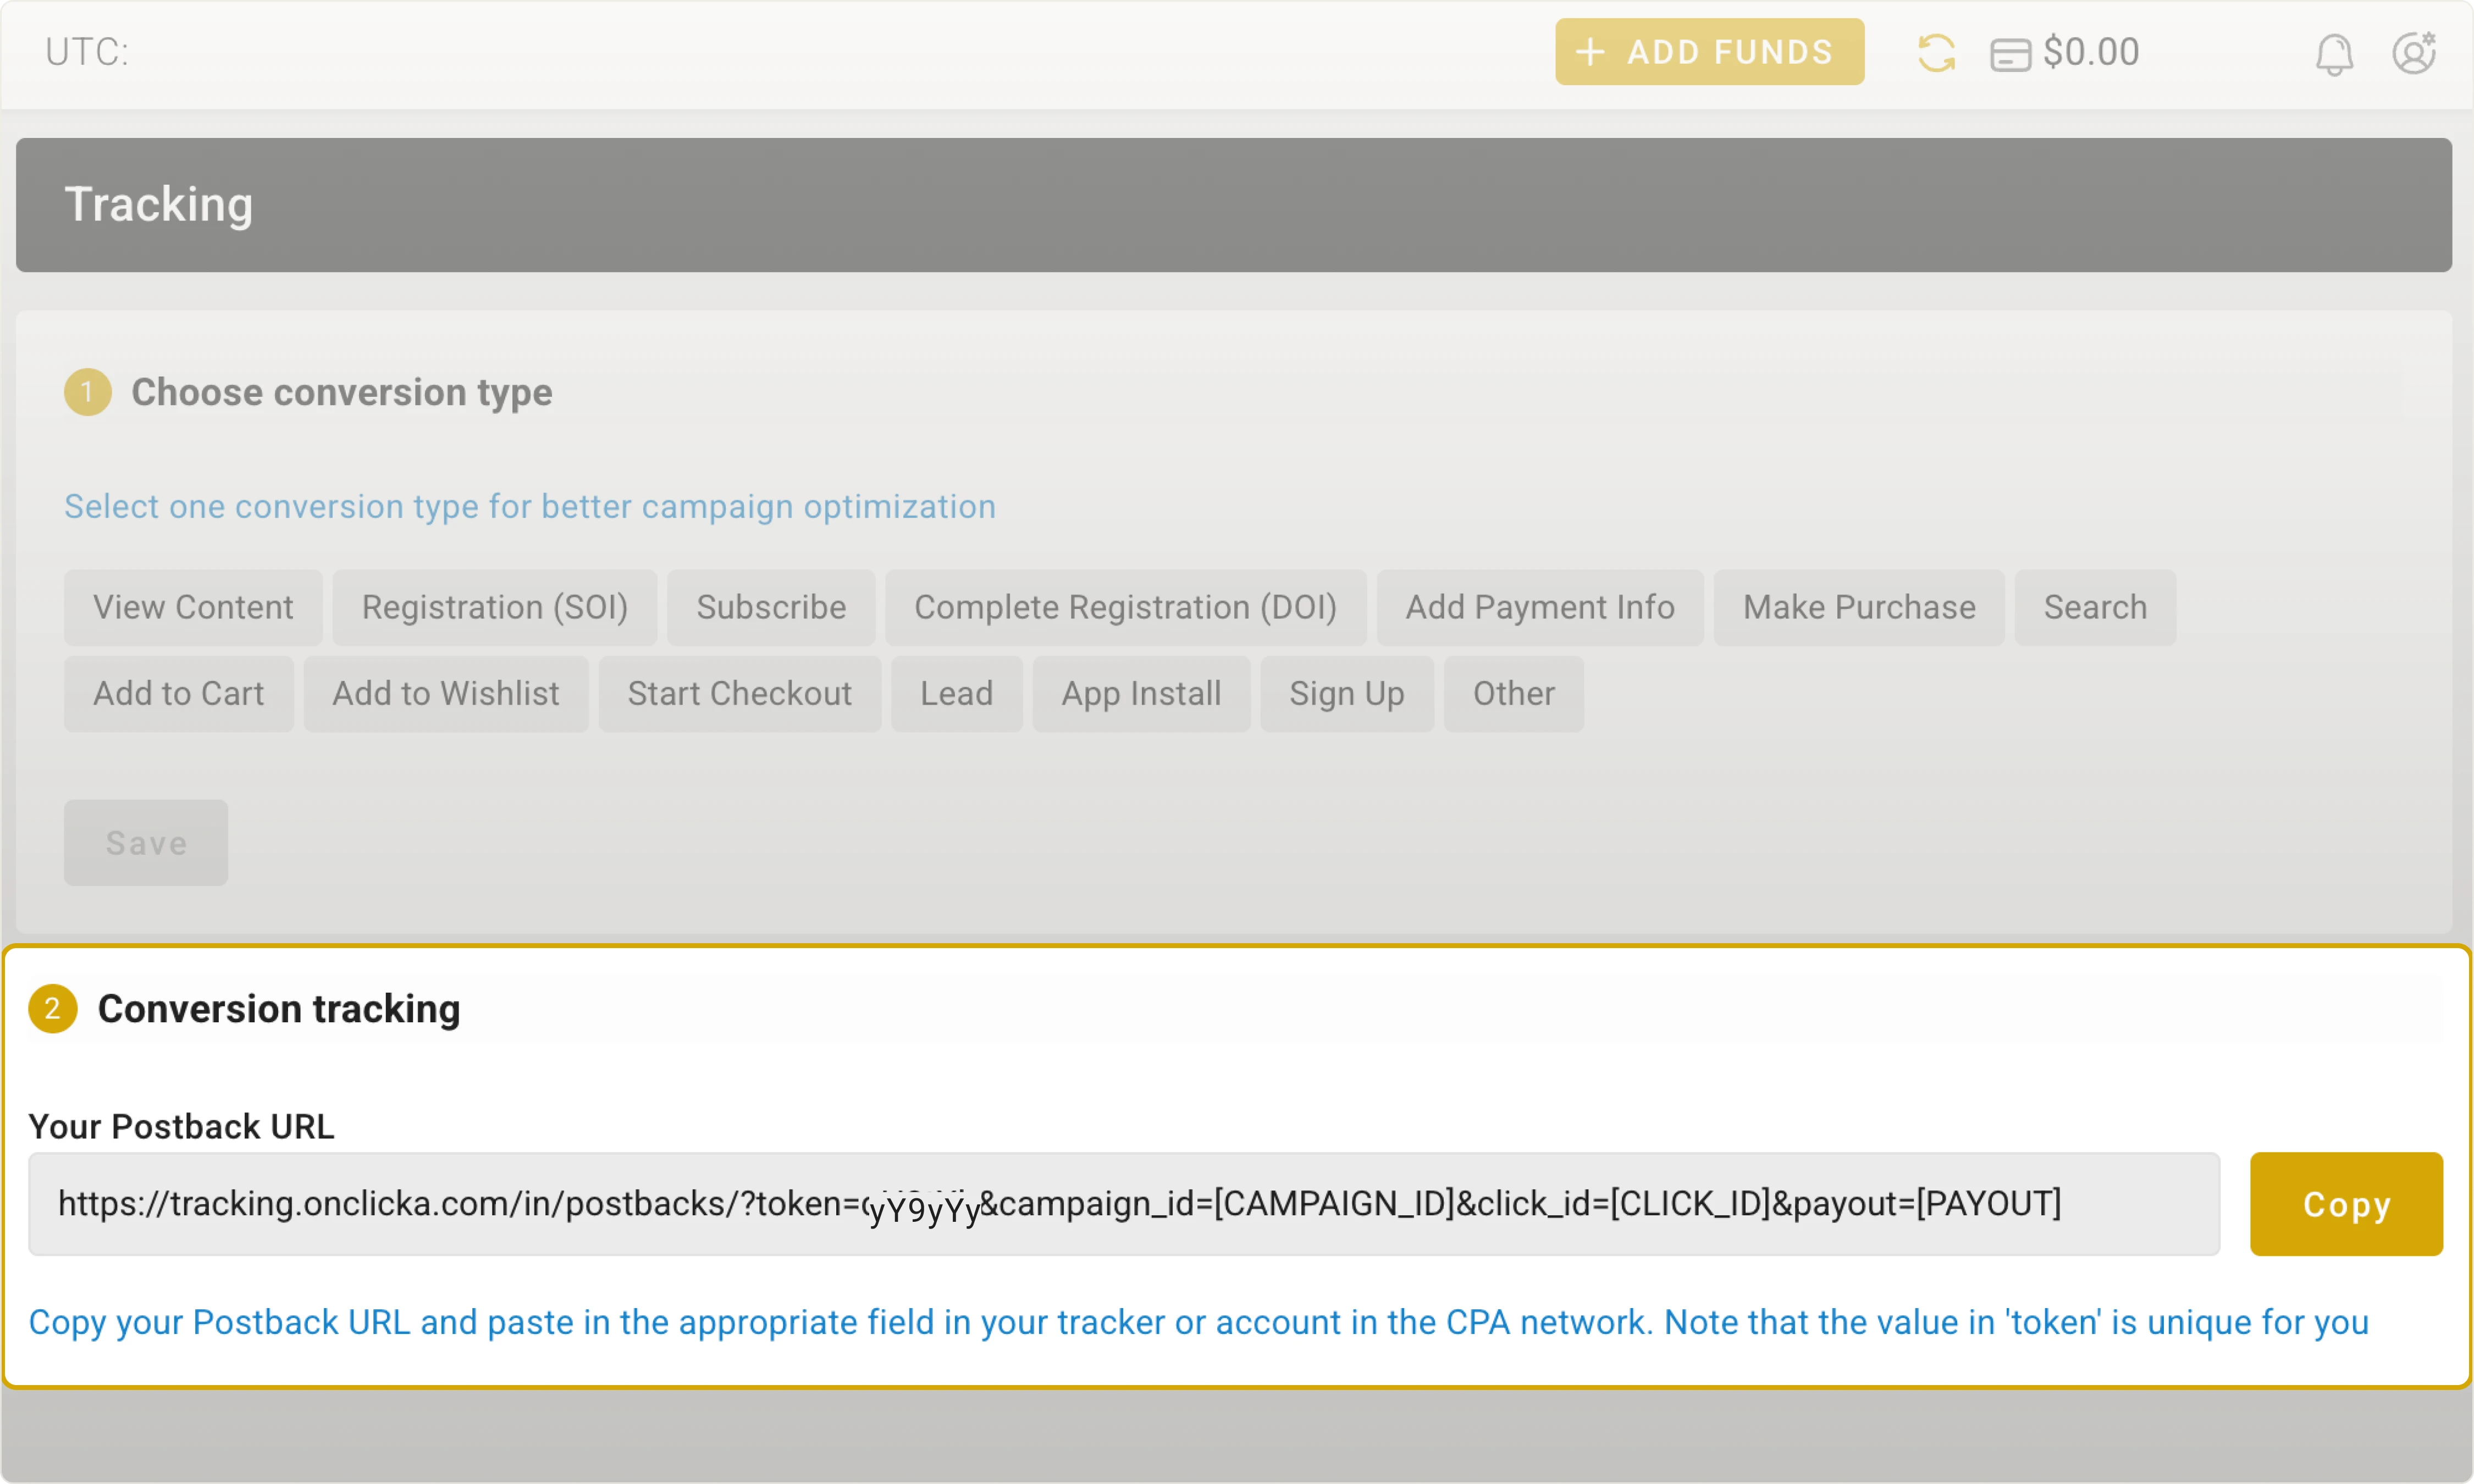
Task: Select the Add to Wishlist type
Action: [446, 693]
